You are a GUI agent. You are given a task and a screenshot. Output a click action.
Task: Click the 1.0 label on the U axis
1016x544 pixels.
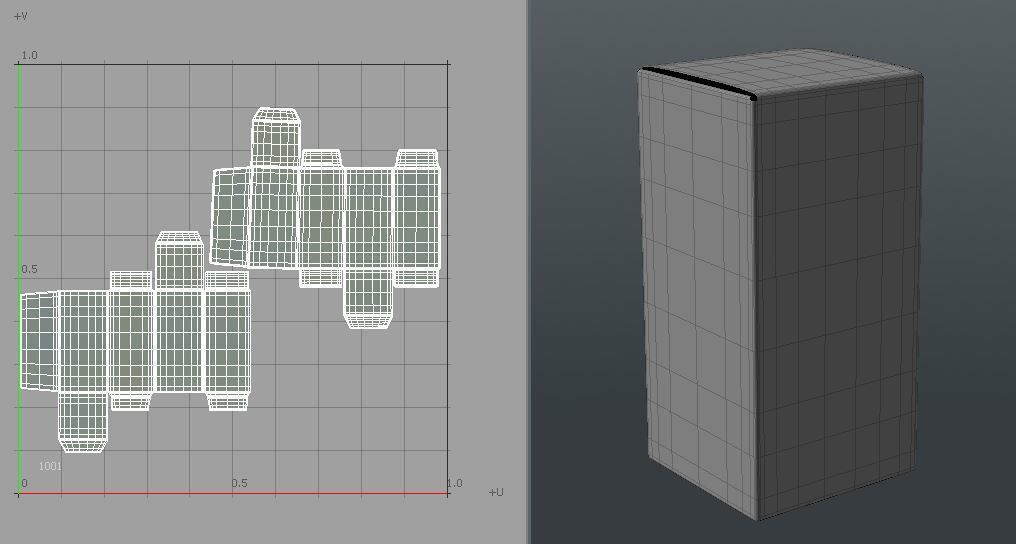pos(455,483)
